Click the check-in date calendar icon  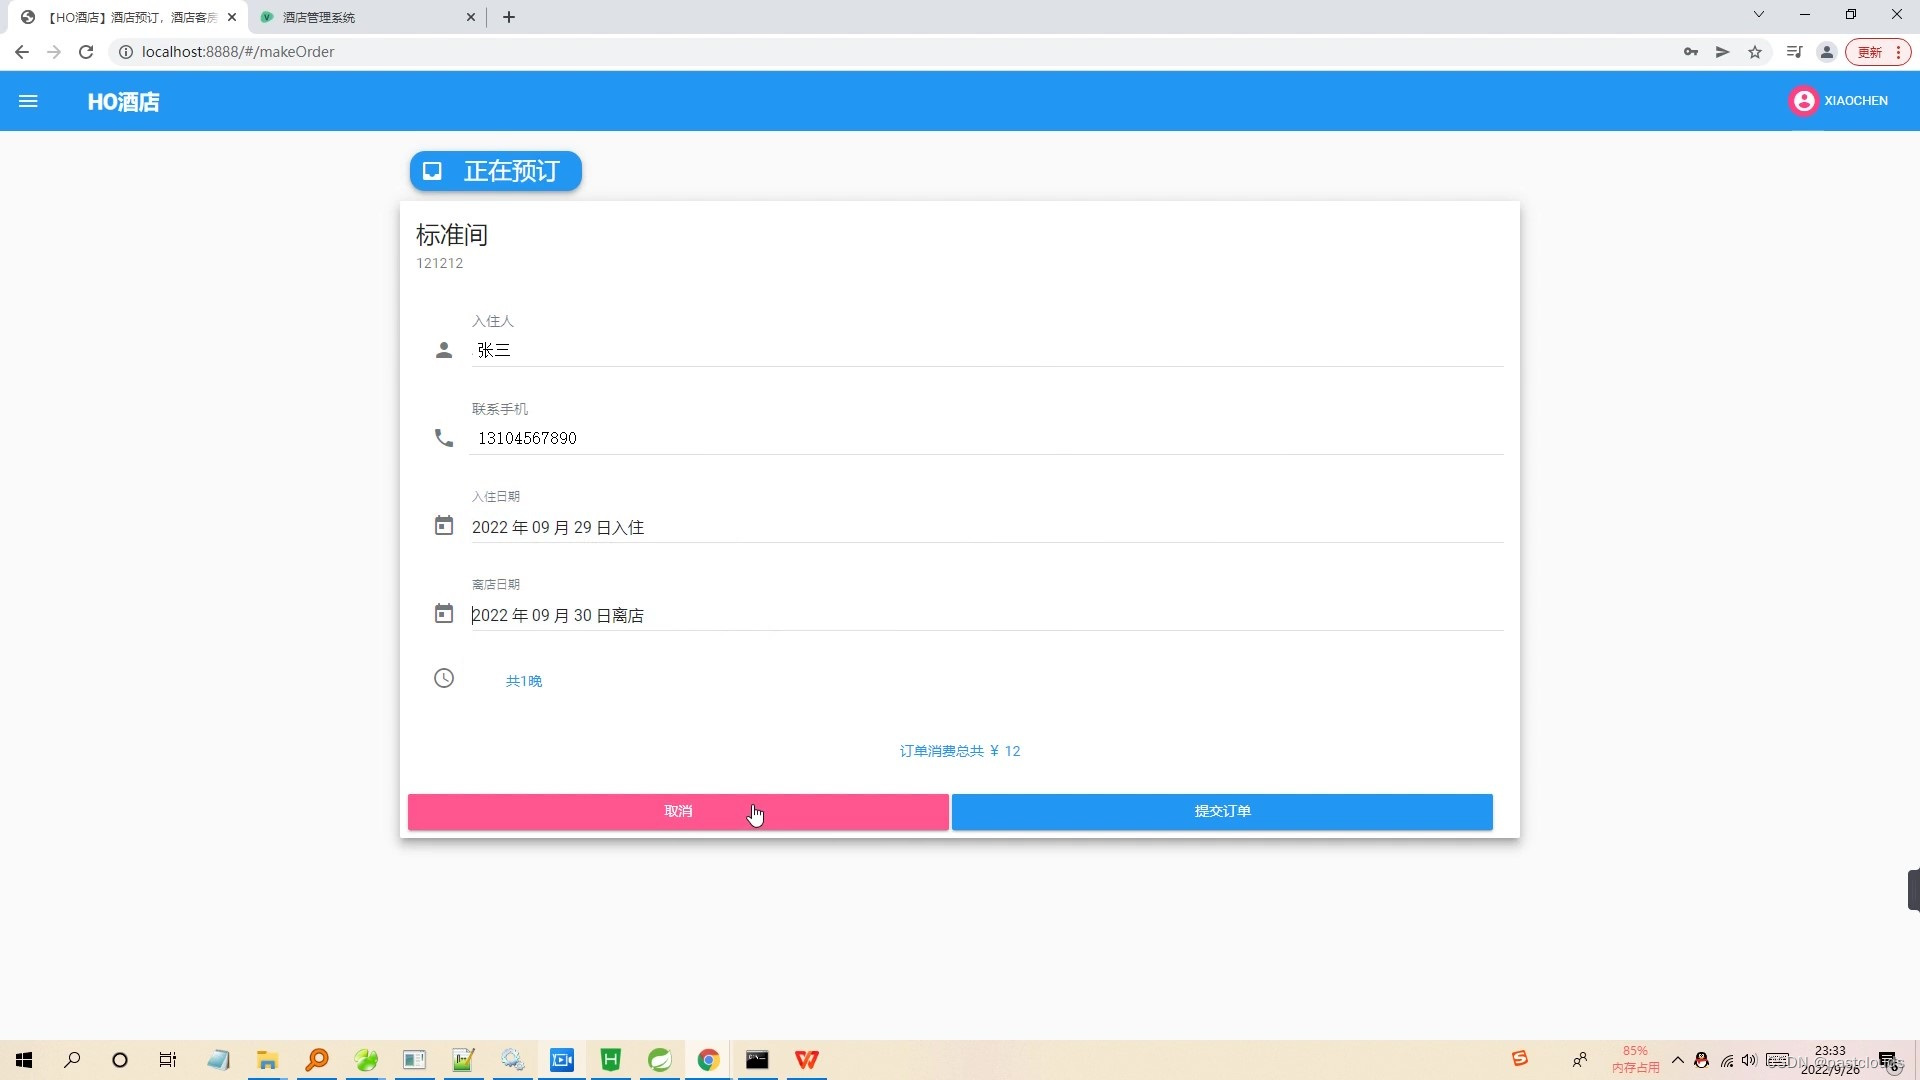click(444, 526)
